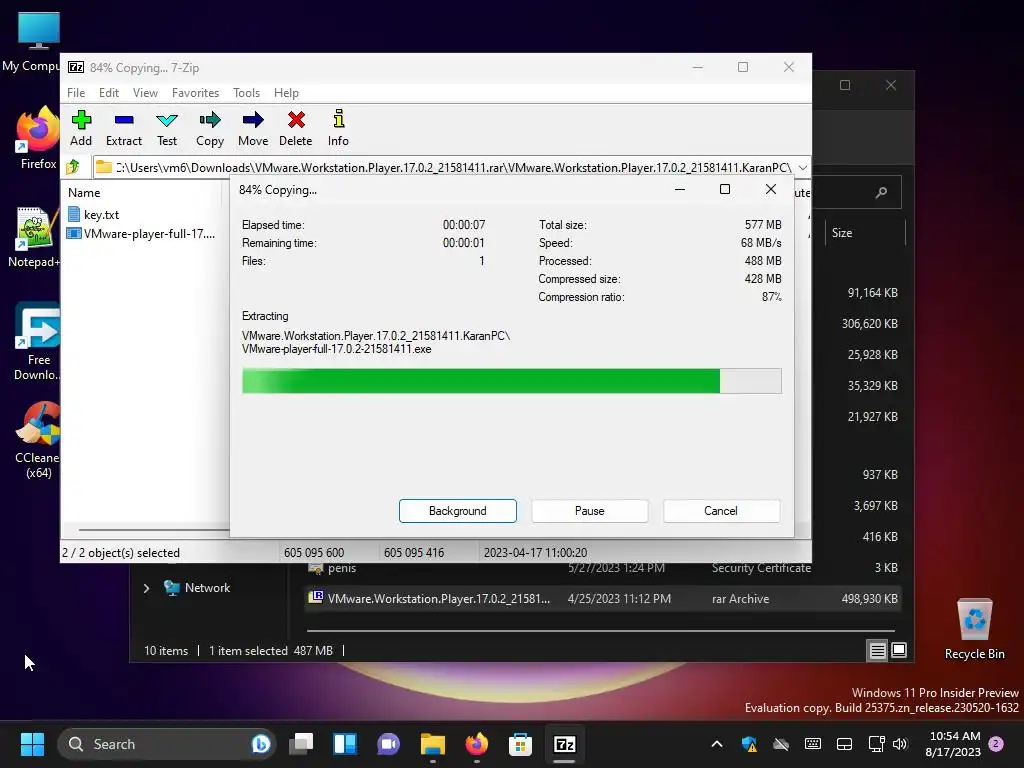Click the taskbar Search box
Image resolution: width=1024 pixels, height=768 pixels.
(x=167, y=744)
